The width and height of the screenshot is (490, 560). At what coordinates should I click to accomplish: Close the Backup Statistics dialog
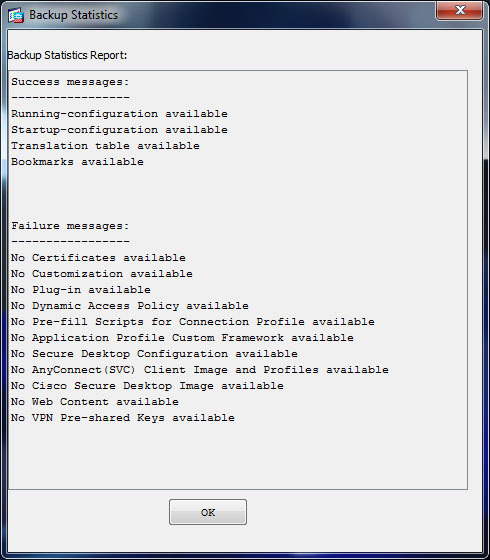coord(460,10)
